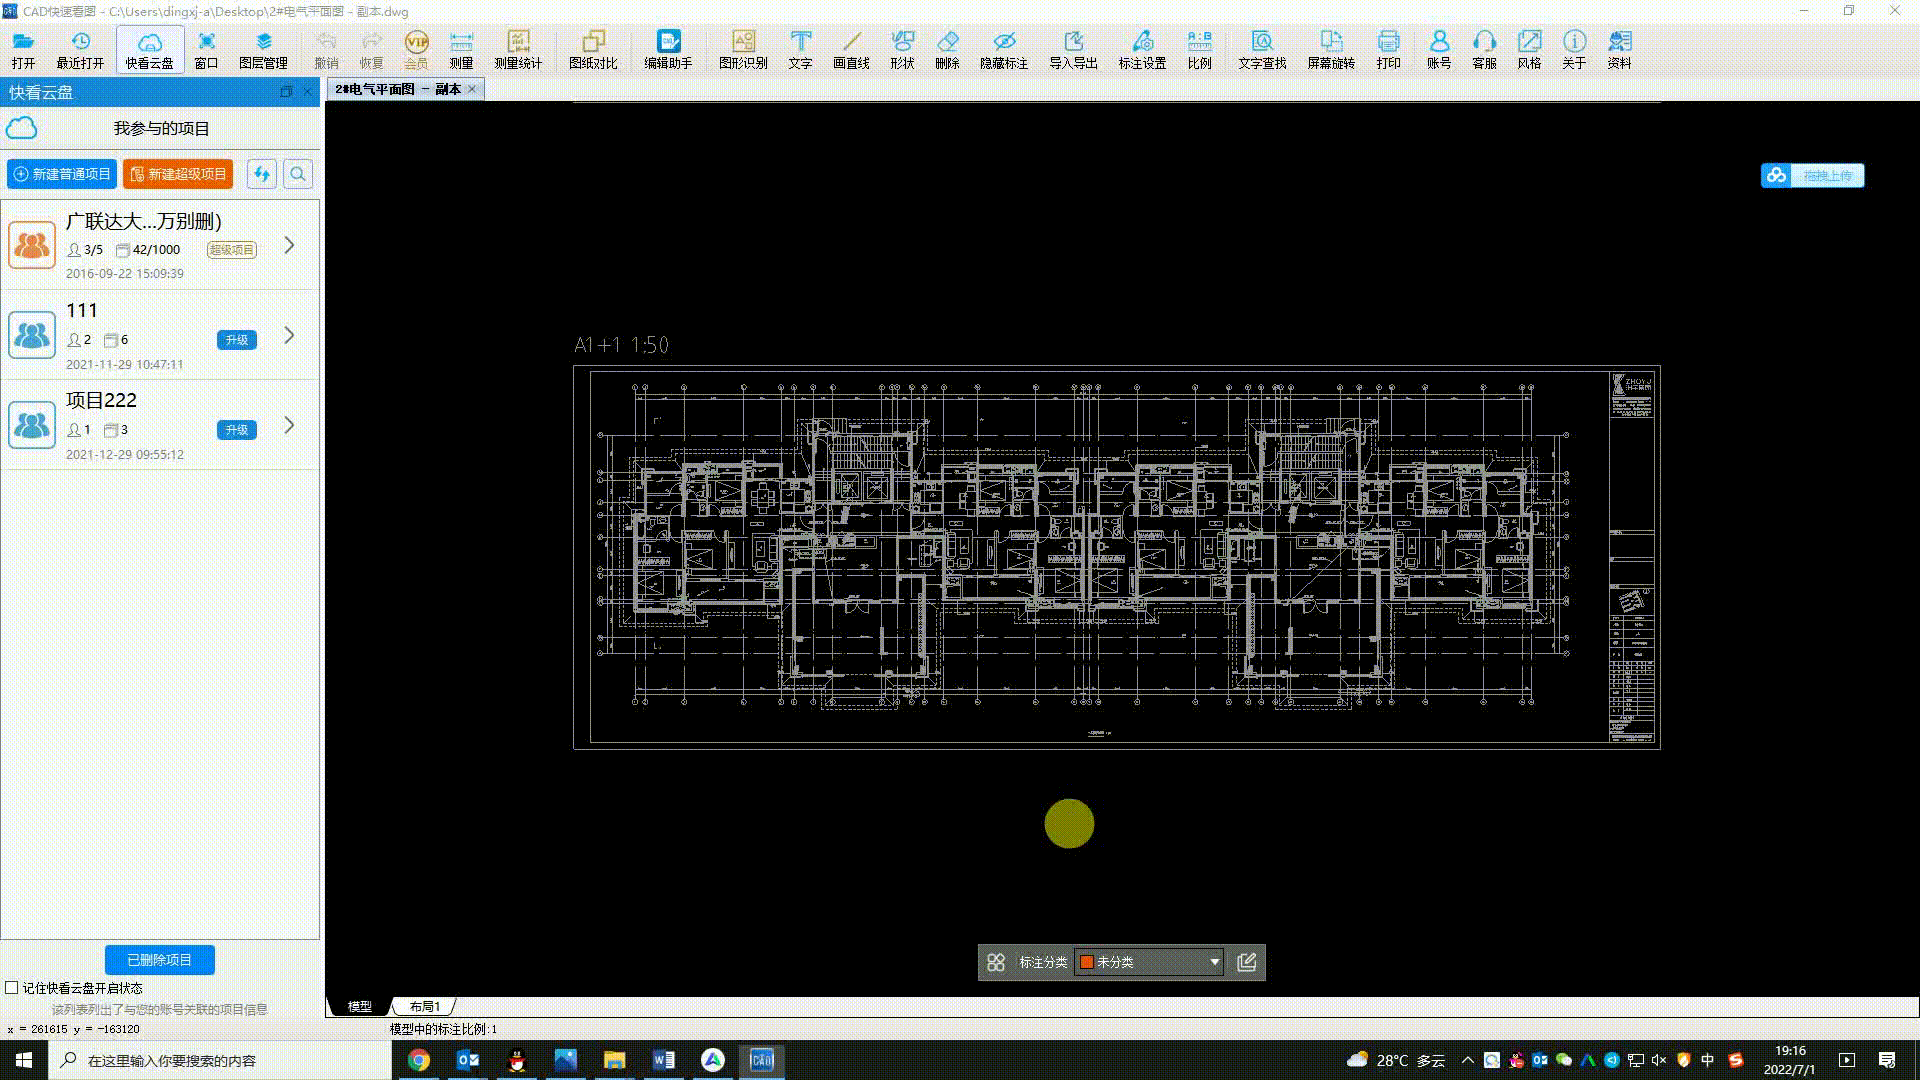Open 图纸对比 drawing compare tool
Image resolution: width=1920 pixels, height=1080 pixels.
pos(593,49)
